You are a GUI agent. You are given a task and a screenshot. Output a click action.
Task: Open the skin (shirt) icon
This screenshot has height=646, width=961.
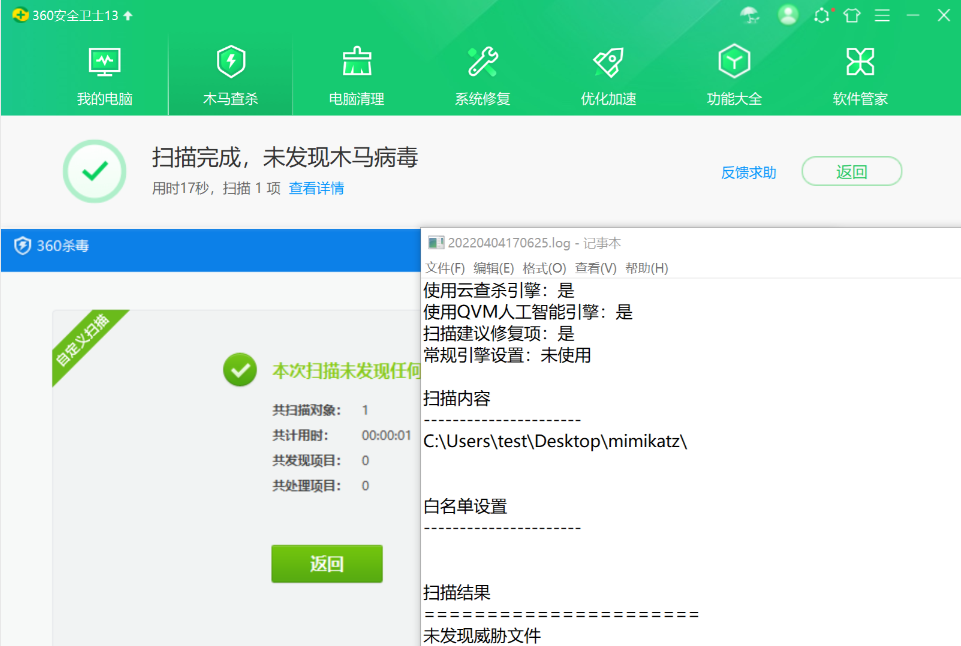(x=852, y=15)
